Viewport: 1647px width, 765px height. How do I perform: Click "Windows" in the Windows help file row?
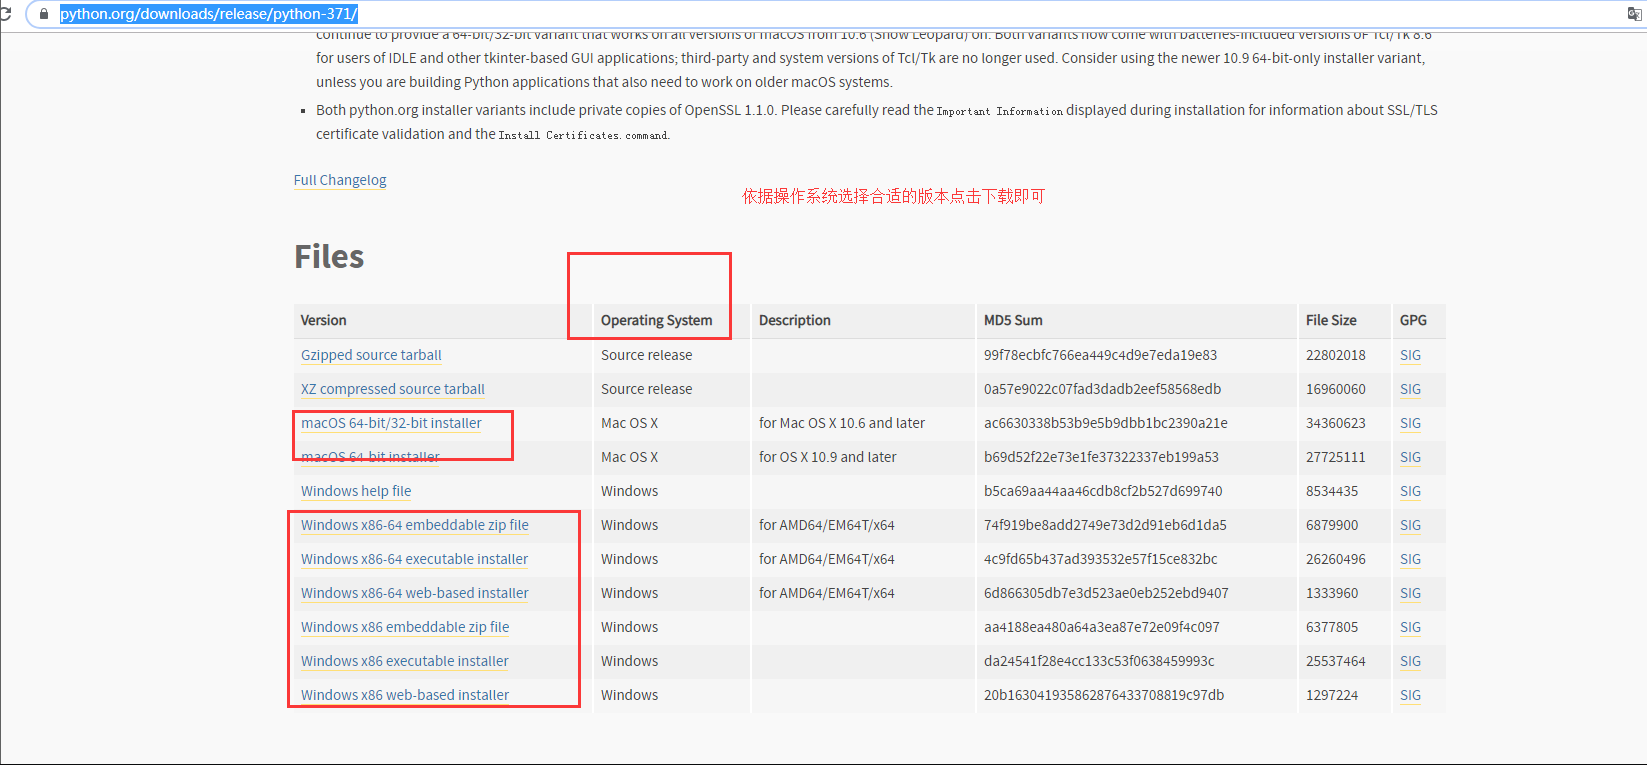[630, 491]
